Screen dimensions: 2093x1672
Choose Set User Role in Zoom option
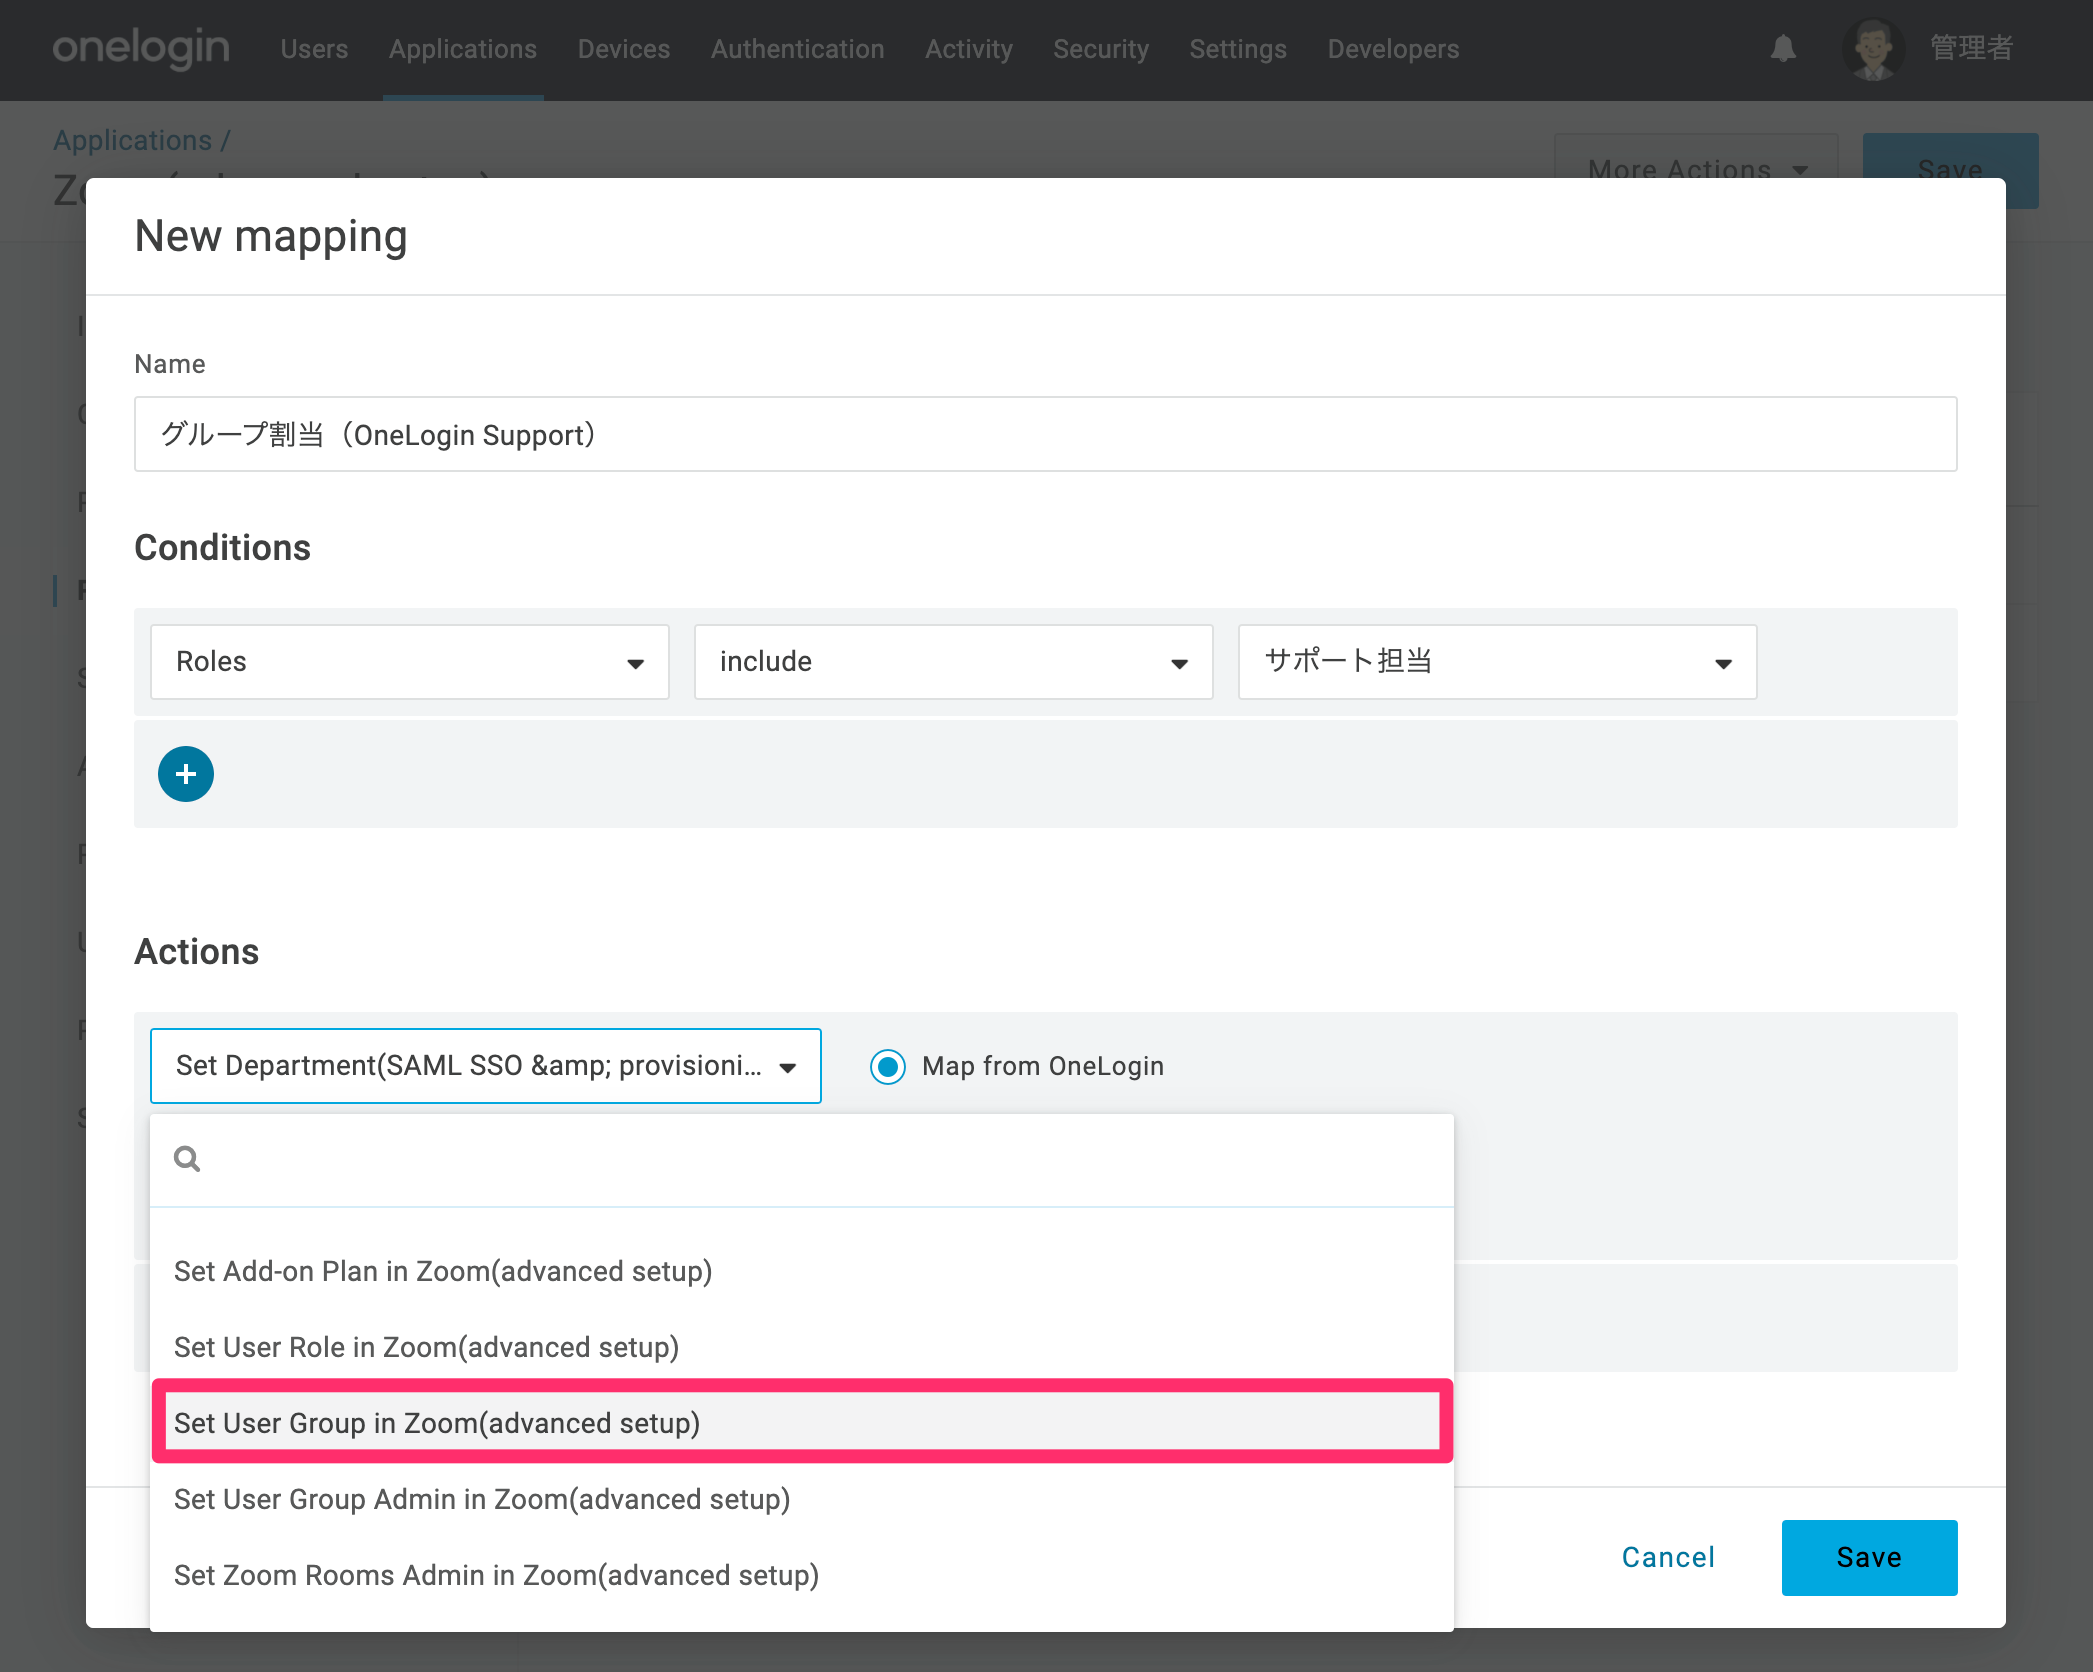802,1347
